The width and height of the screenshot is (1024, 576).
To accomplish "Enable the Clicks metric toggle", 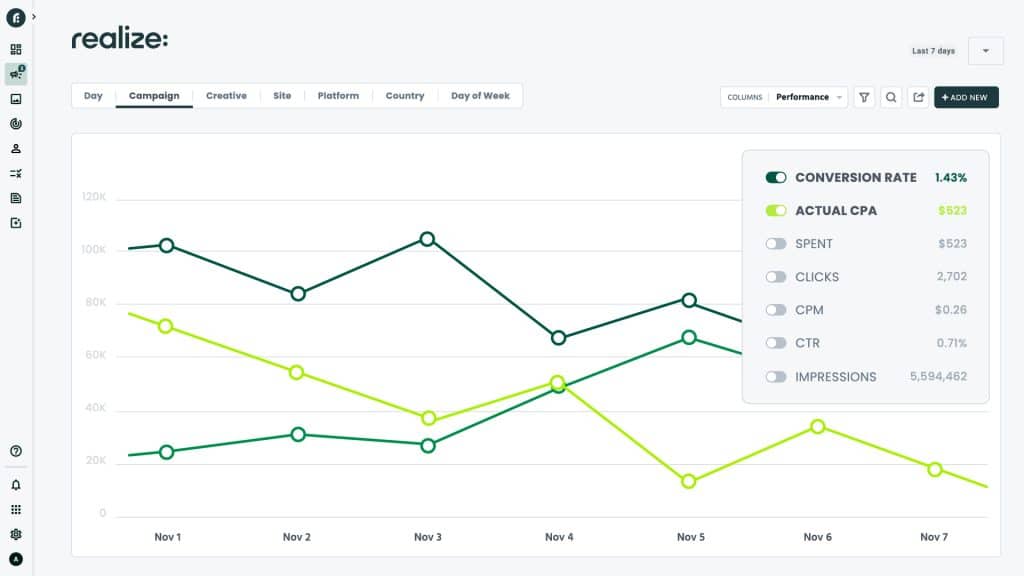I will tap(776, 277).
